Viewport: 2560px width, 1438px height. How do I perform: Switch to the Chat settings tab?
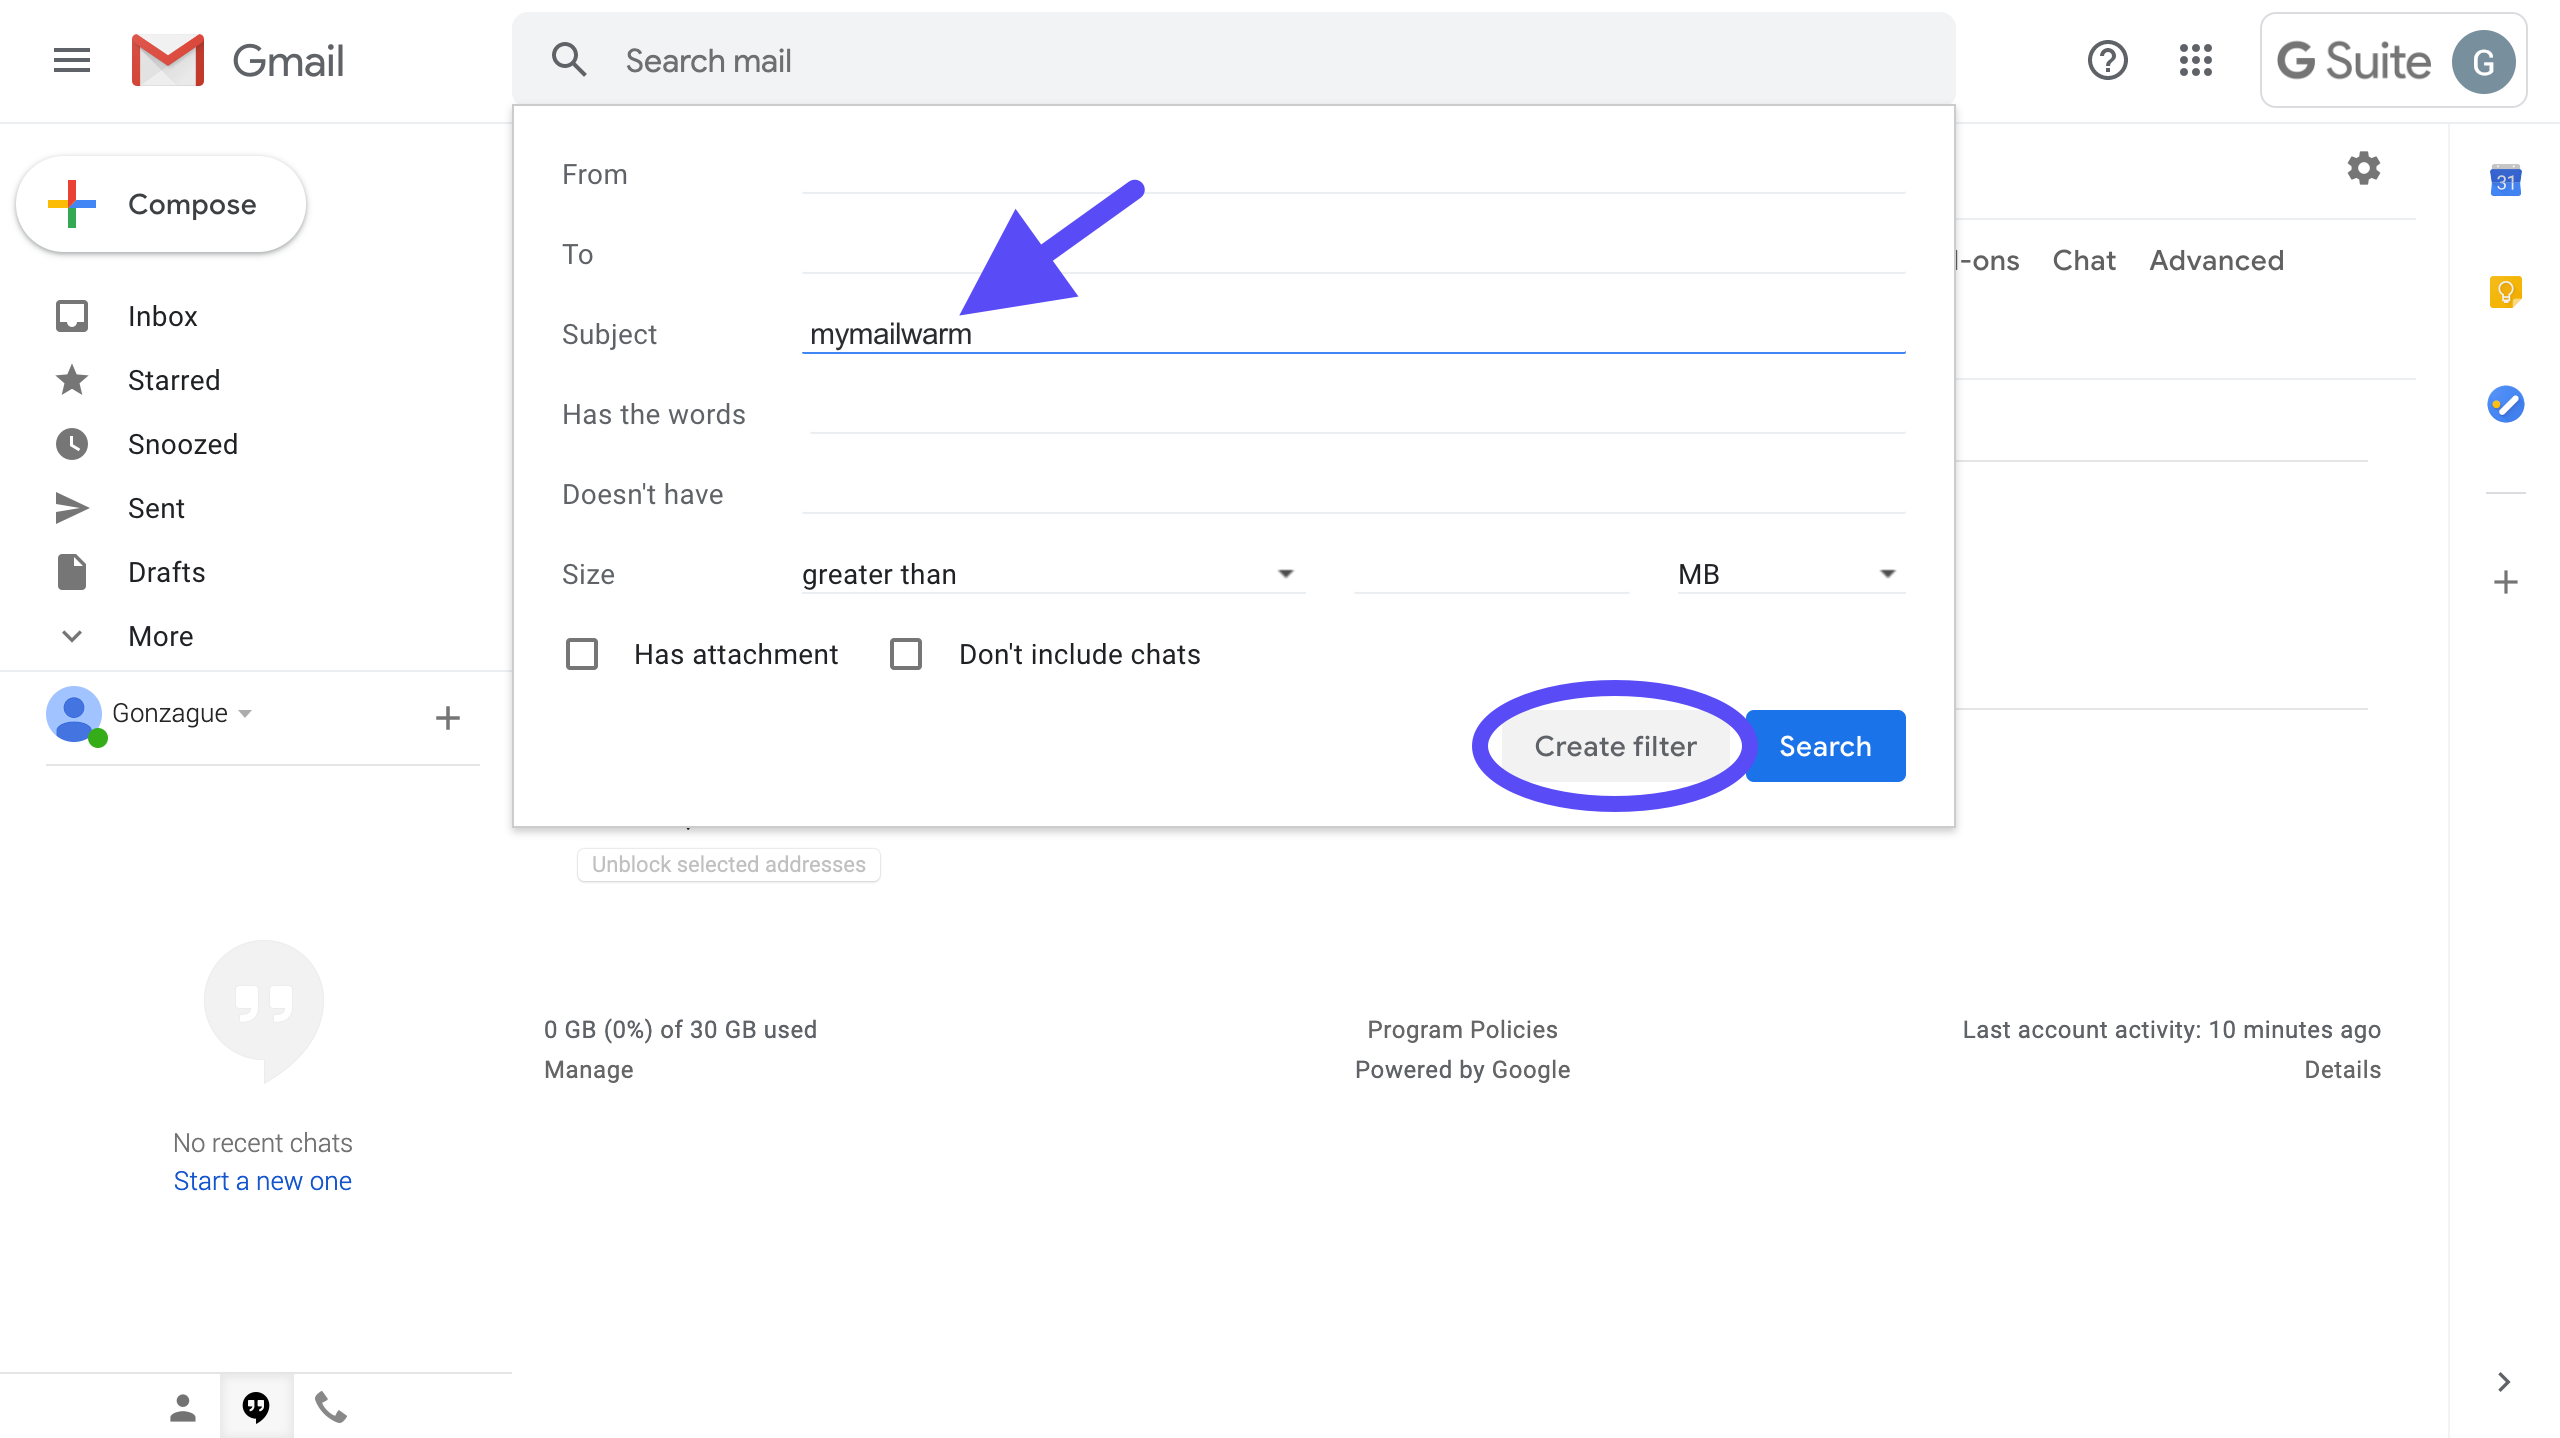click(x=2084, y=261)
